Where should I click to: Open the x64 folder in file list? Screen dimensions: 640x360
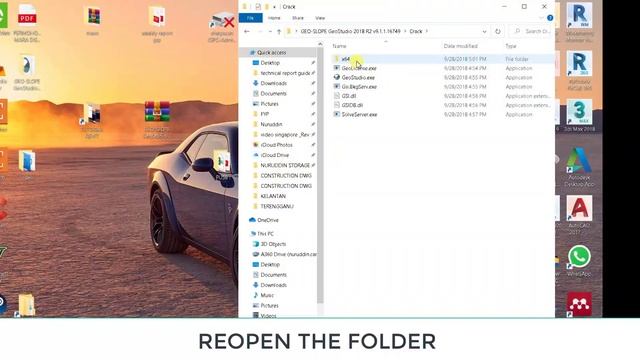coord(346,59)
